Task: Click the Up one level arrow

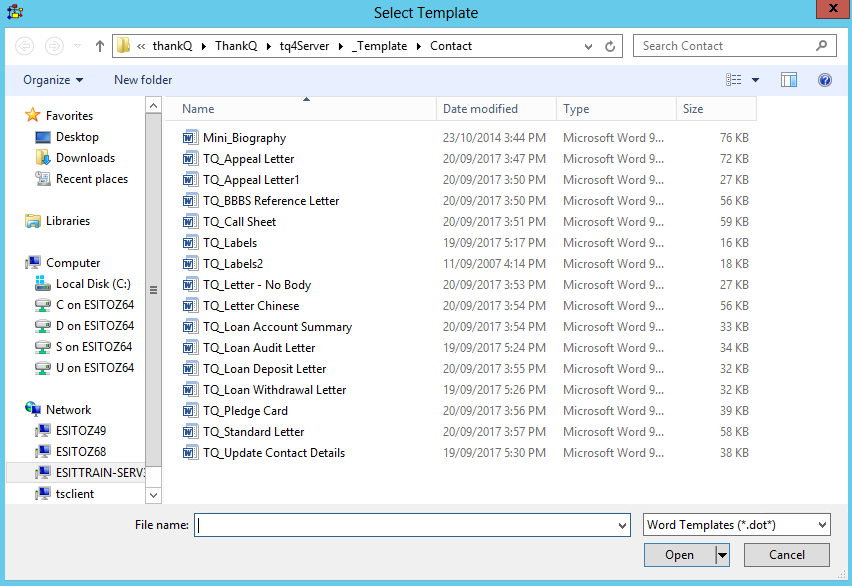Action: point(100,46)
